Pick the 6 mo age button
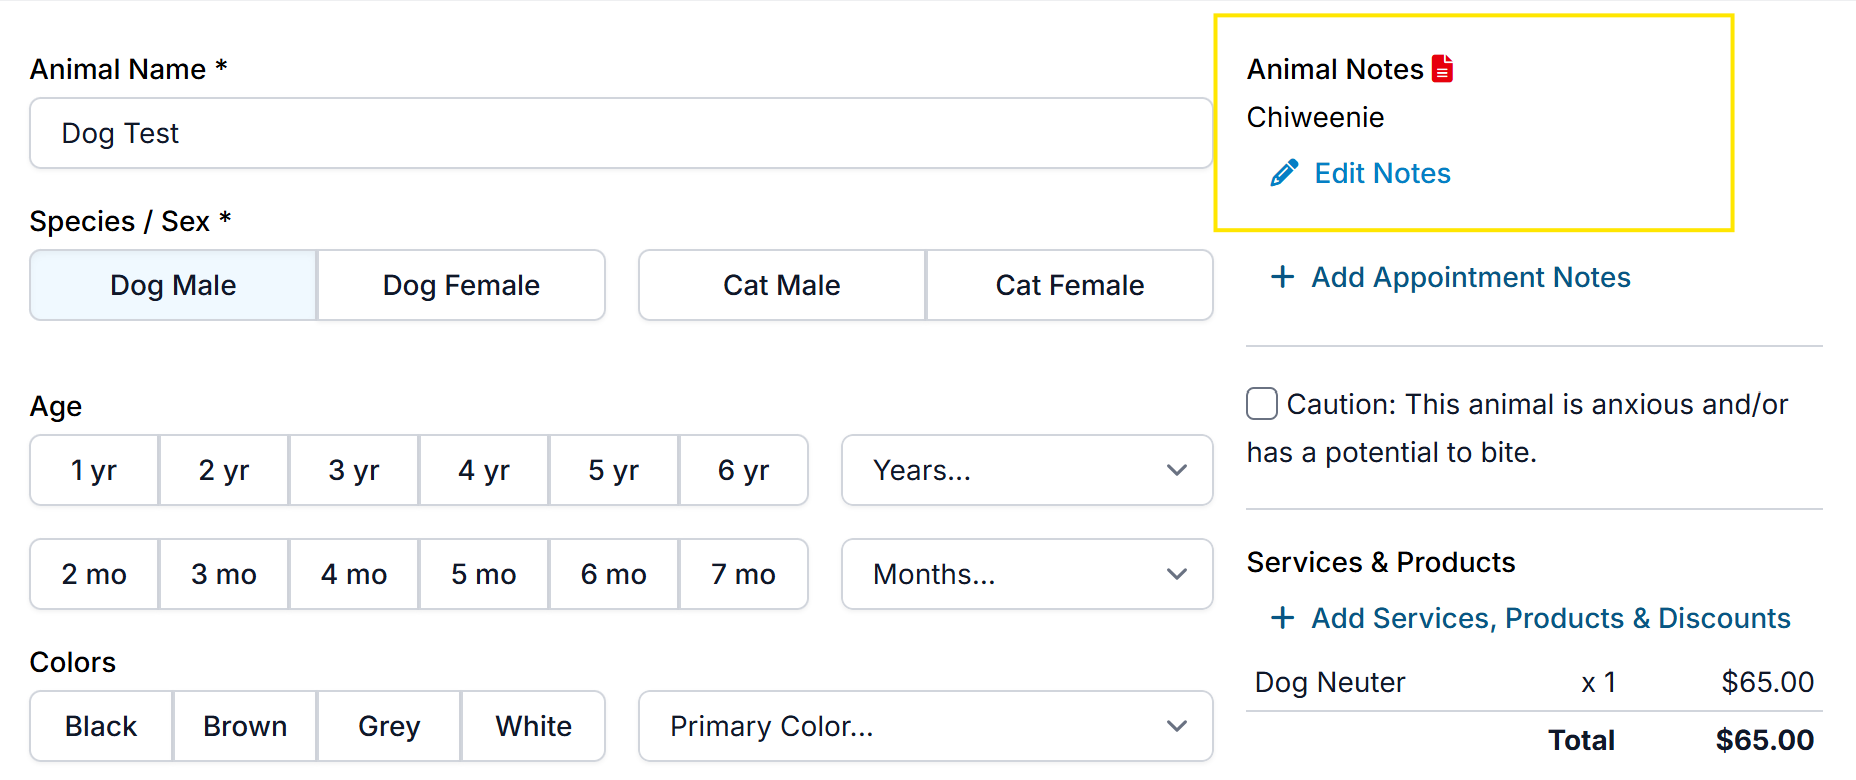Image resolution: width=1856 pixels, height=780 pixels. pyautogui.click(x=613, y=574)
